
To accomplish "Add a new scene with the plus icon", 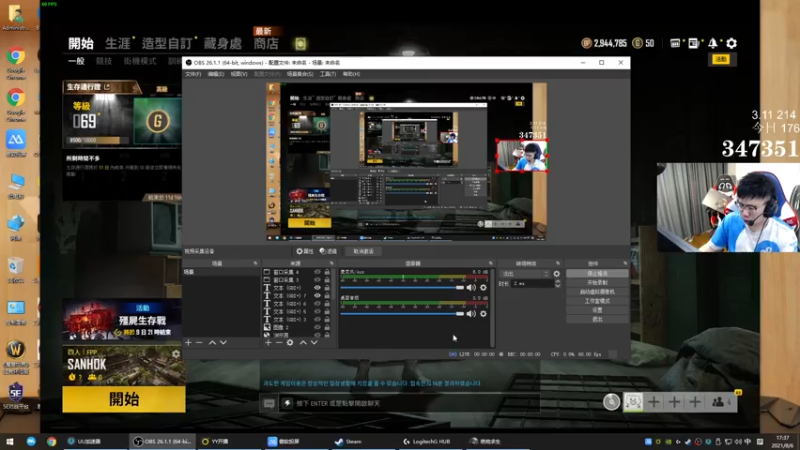I will point(188,342).
